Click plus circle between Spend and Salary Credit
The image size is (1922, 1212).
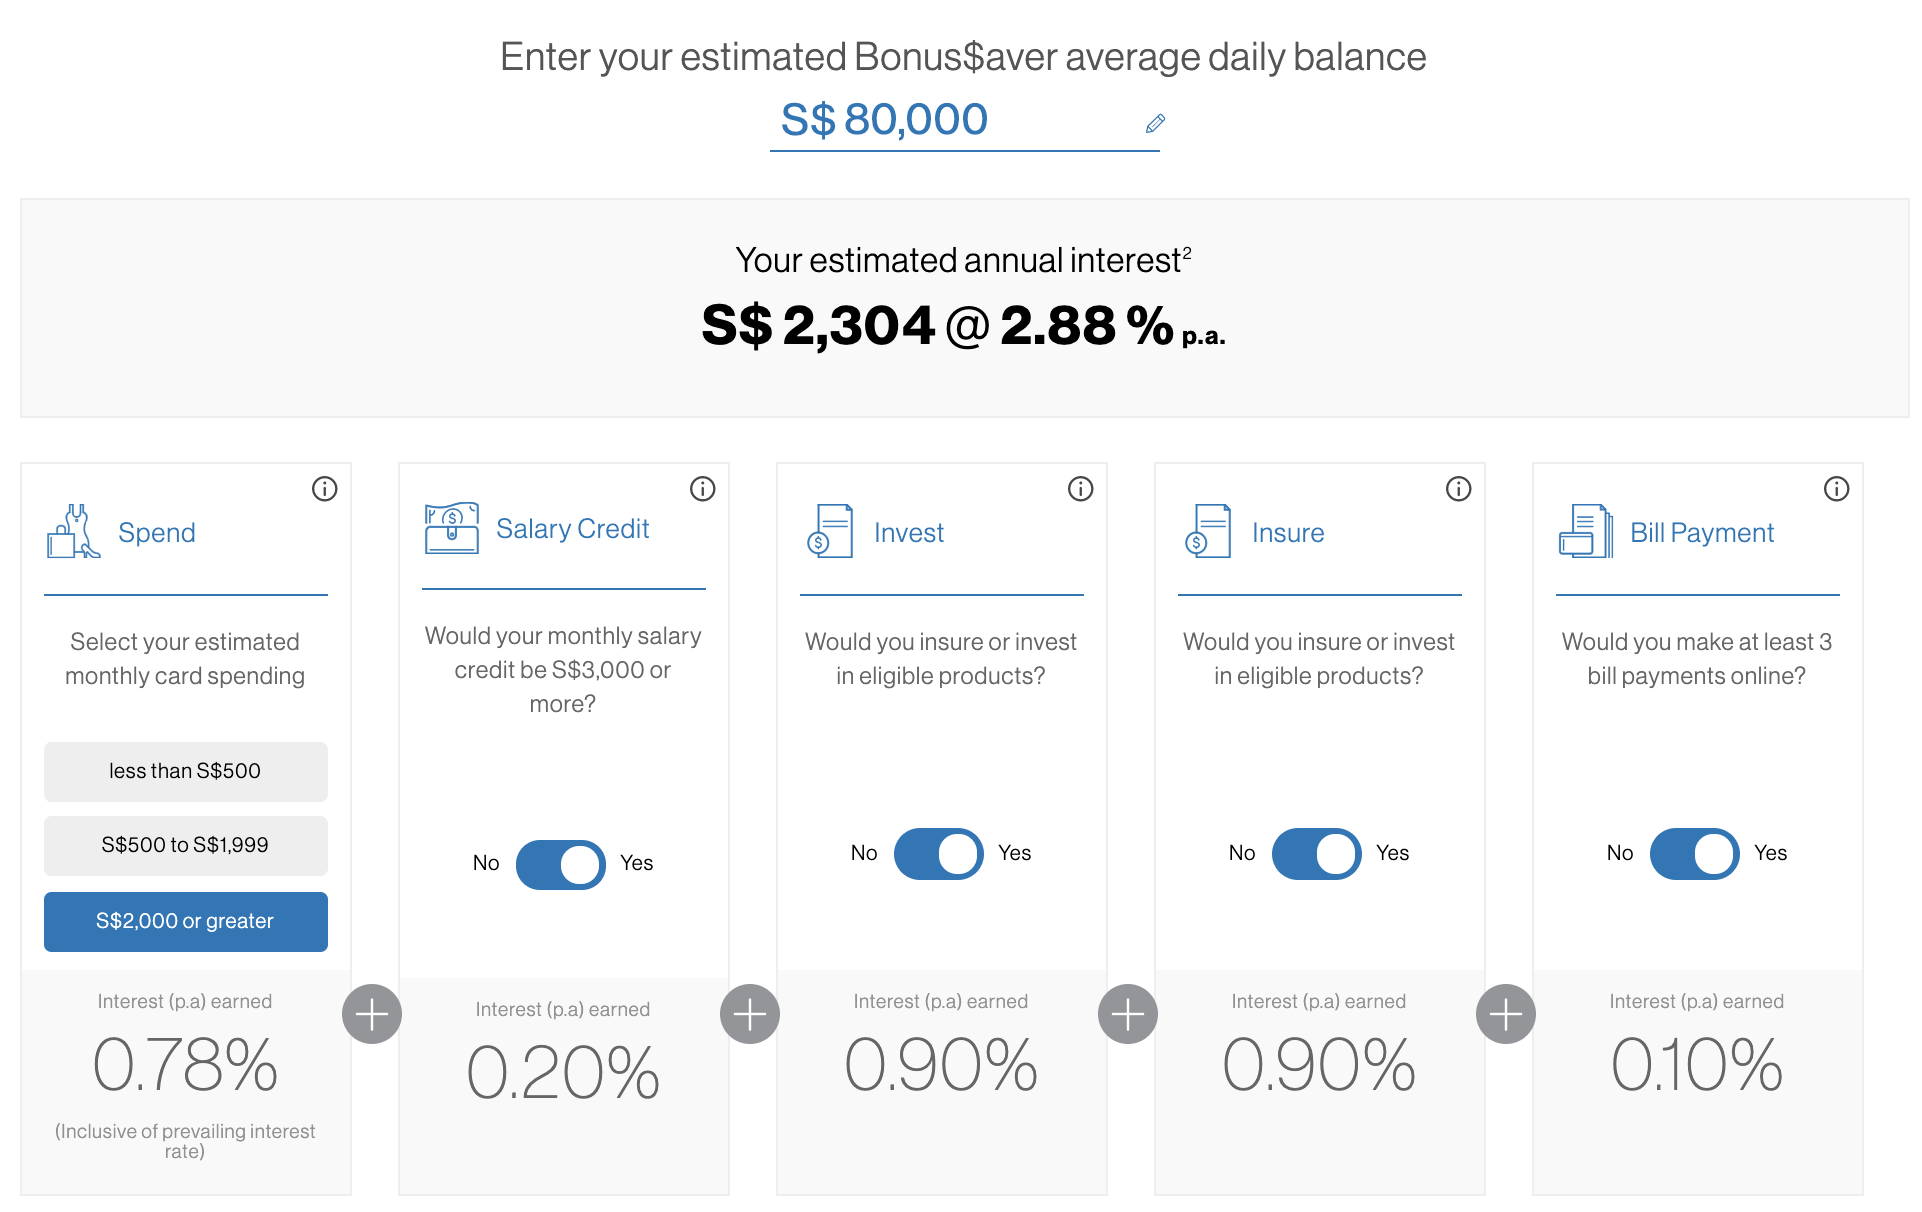click(x=372, y=1014)
